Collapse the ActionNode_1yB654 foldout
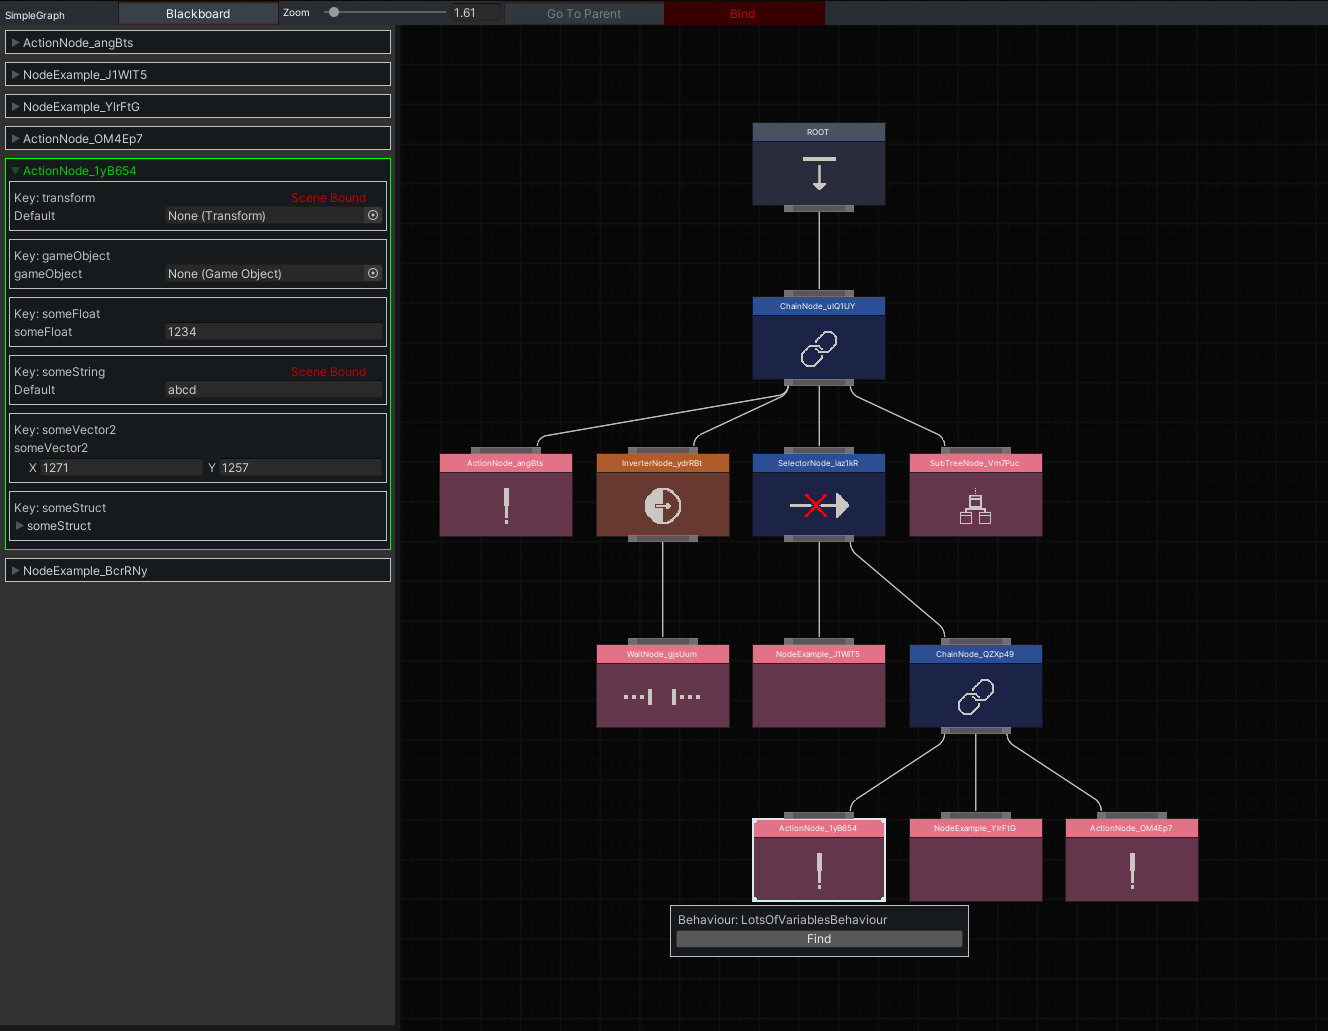The height and width of the screenshot is (1031, 1328). (x=16, y=170)
